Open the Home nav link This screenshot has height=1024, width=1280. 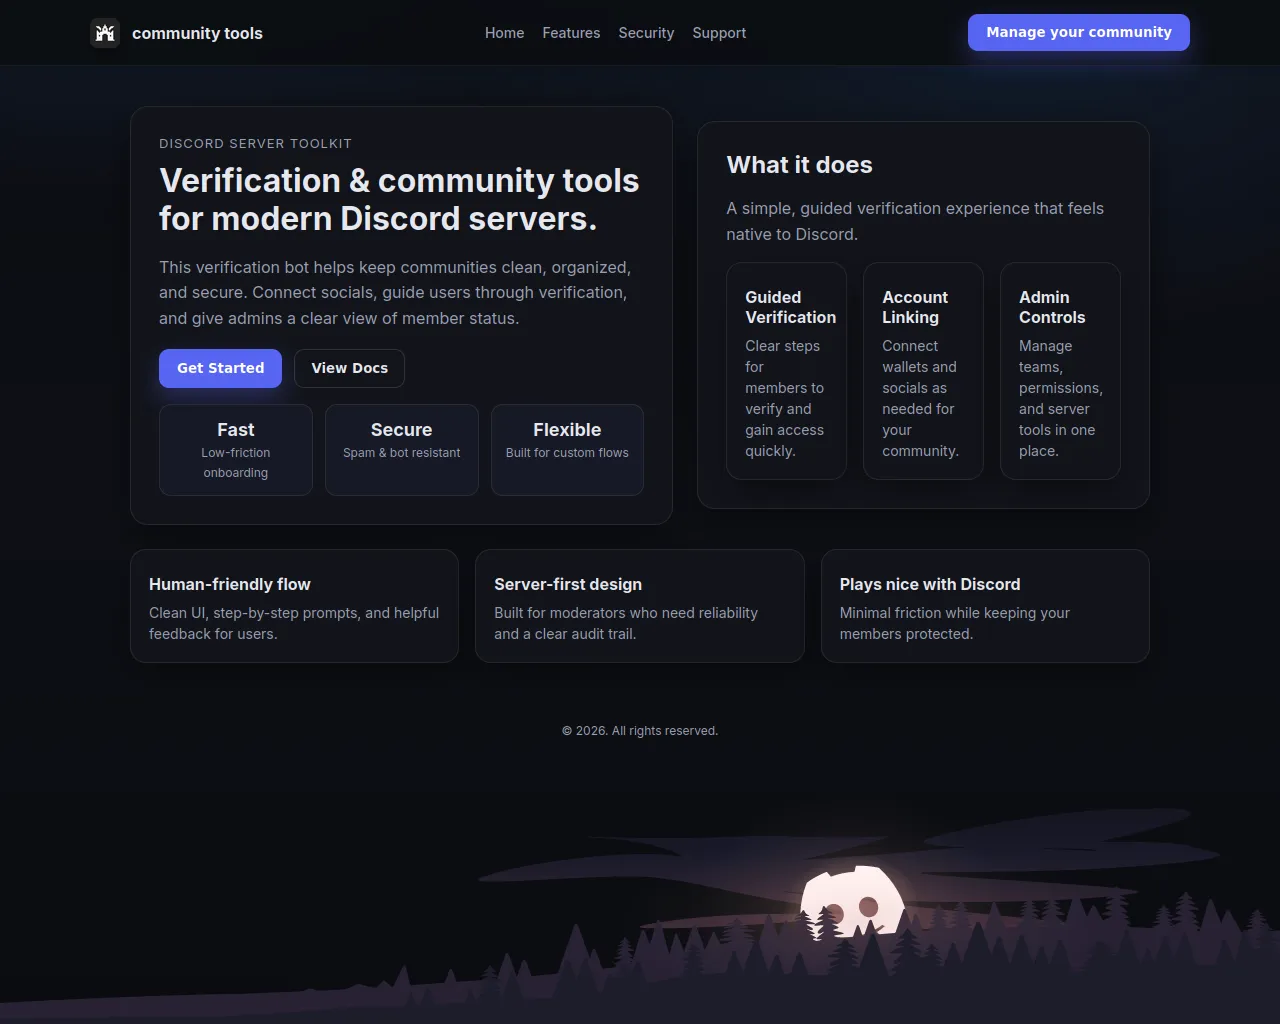[504, 33]
